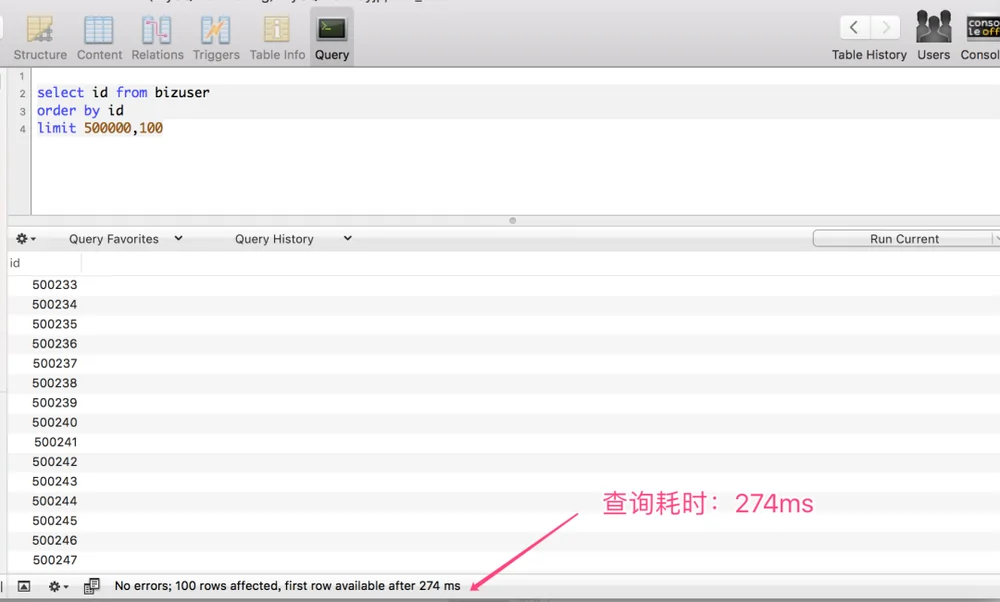Open the Relations view
Image resolution: width=1000 pixels, height=602 pixels.
coord(157,38)
